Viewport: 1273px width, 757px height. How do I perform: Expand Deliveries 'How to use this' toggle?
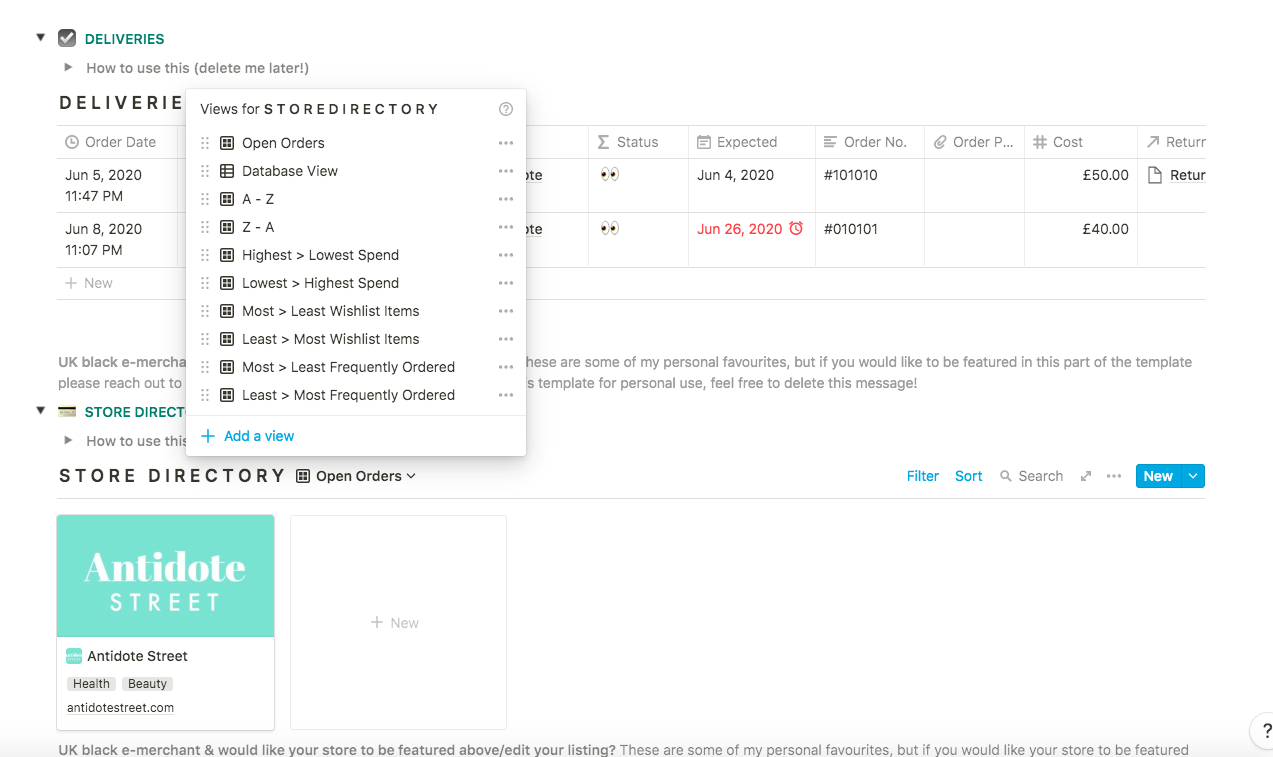[x=68, y=67]
